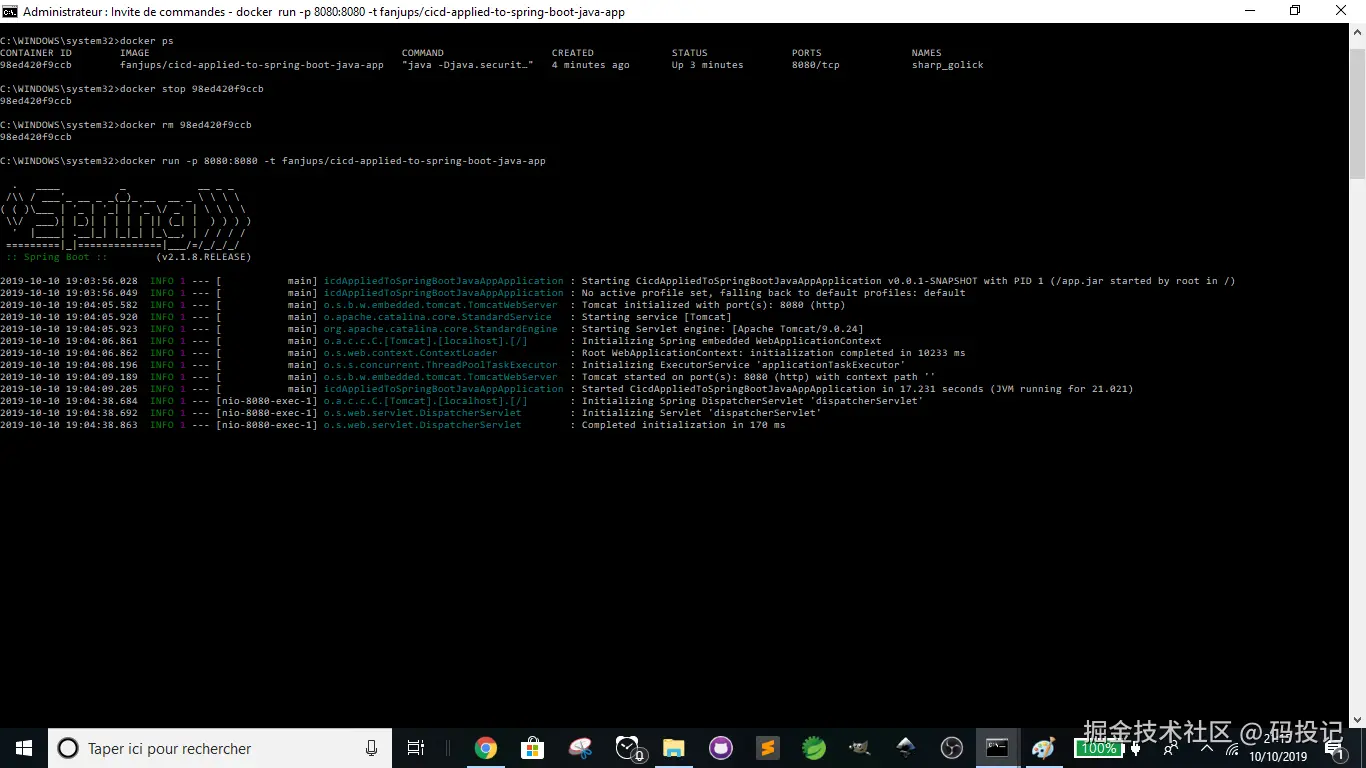The image size is (1366, 768).
Task: Click 'Tomcat initialized with port(s): 8080' log
Action: point(714,305)
